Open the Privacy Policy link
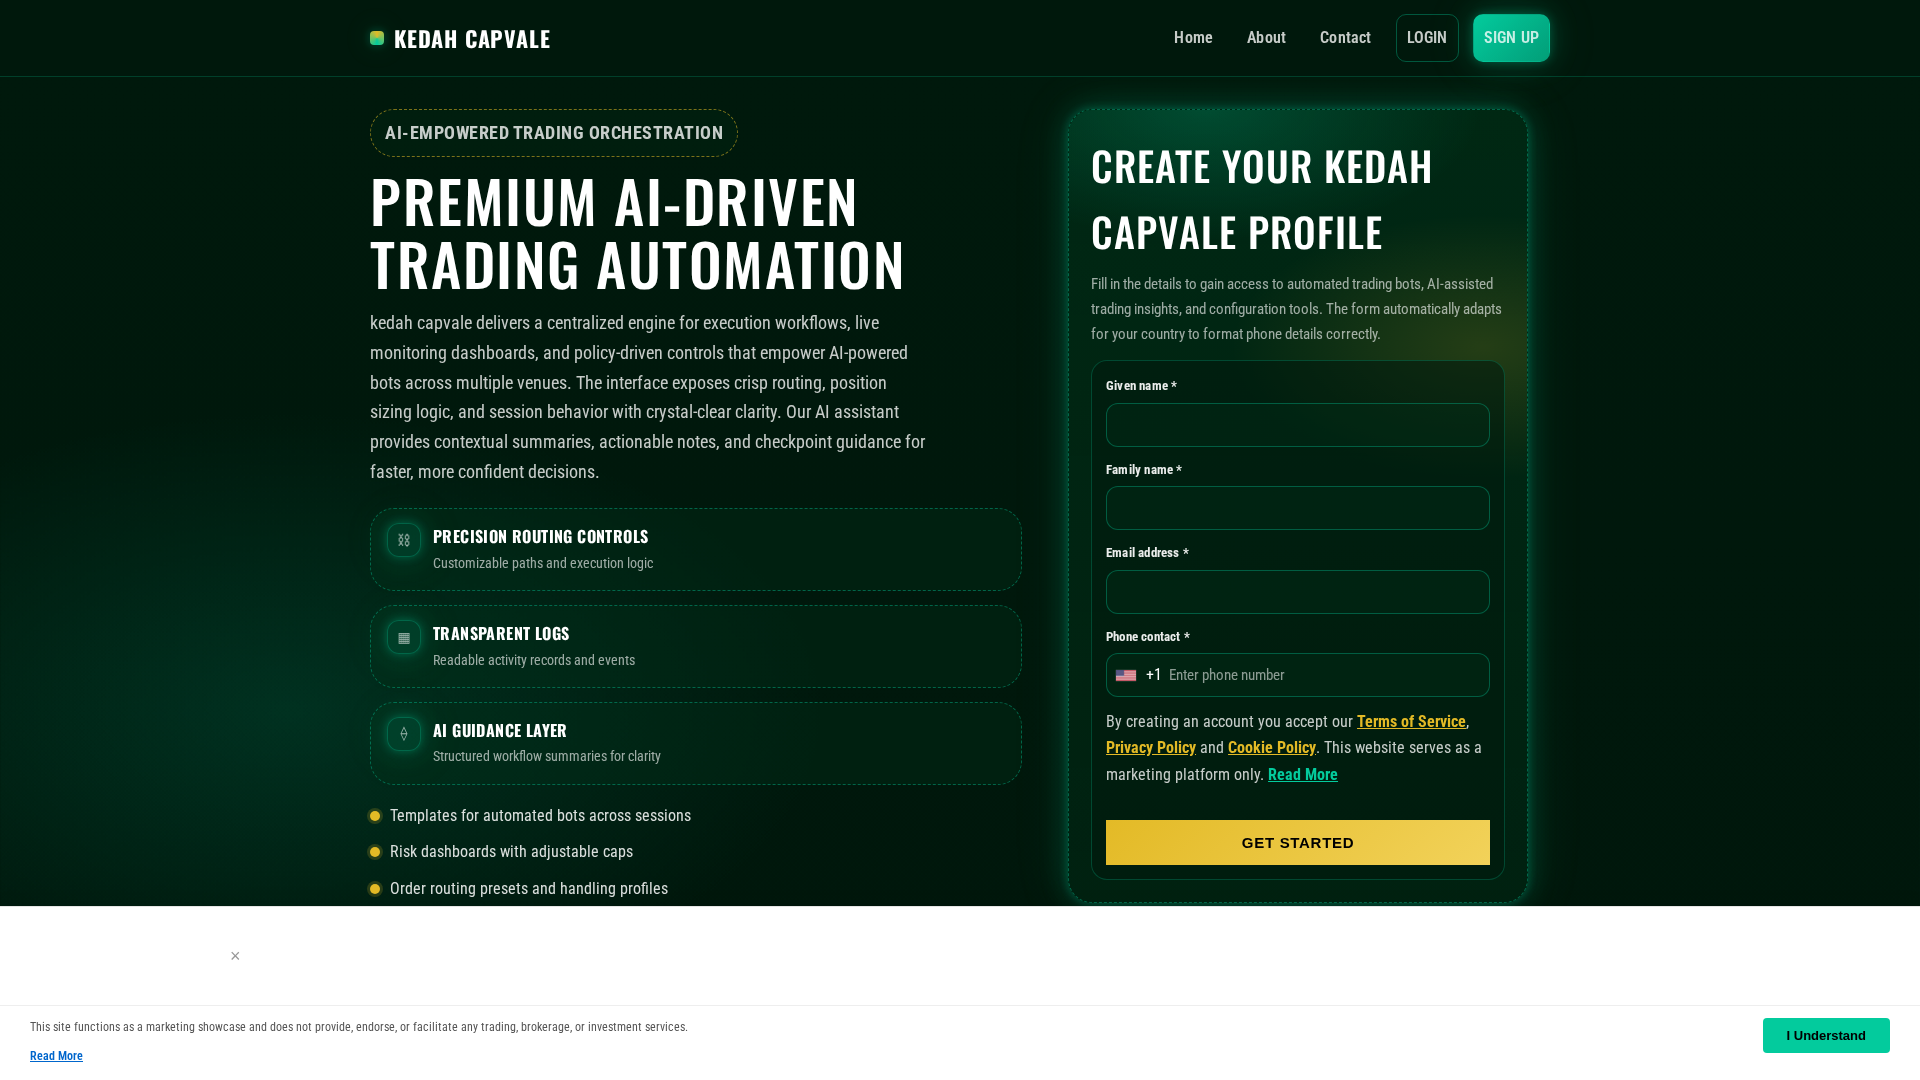The height and width of the screenshot is (1080, 1920). coord(1151,748)
